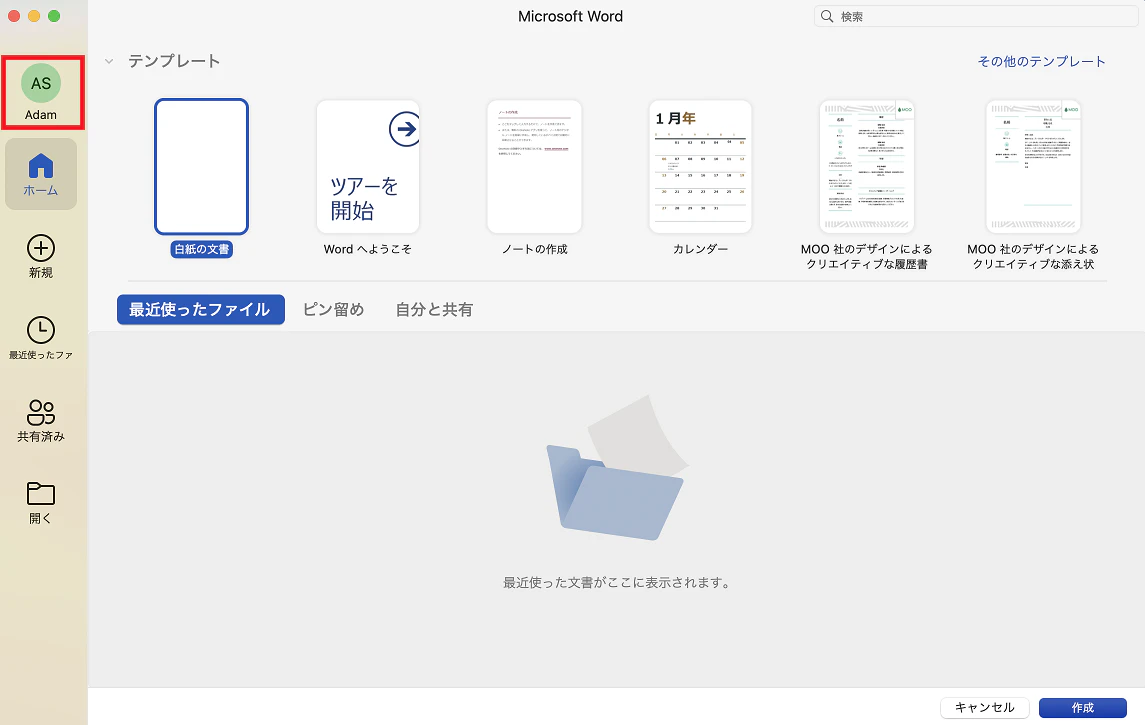Click the yellow minimize window button

pos(34,16)
